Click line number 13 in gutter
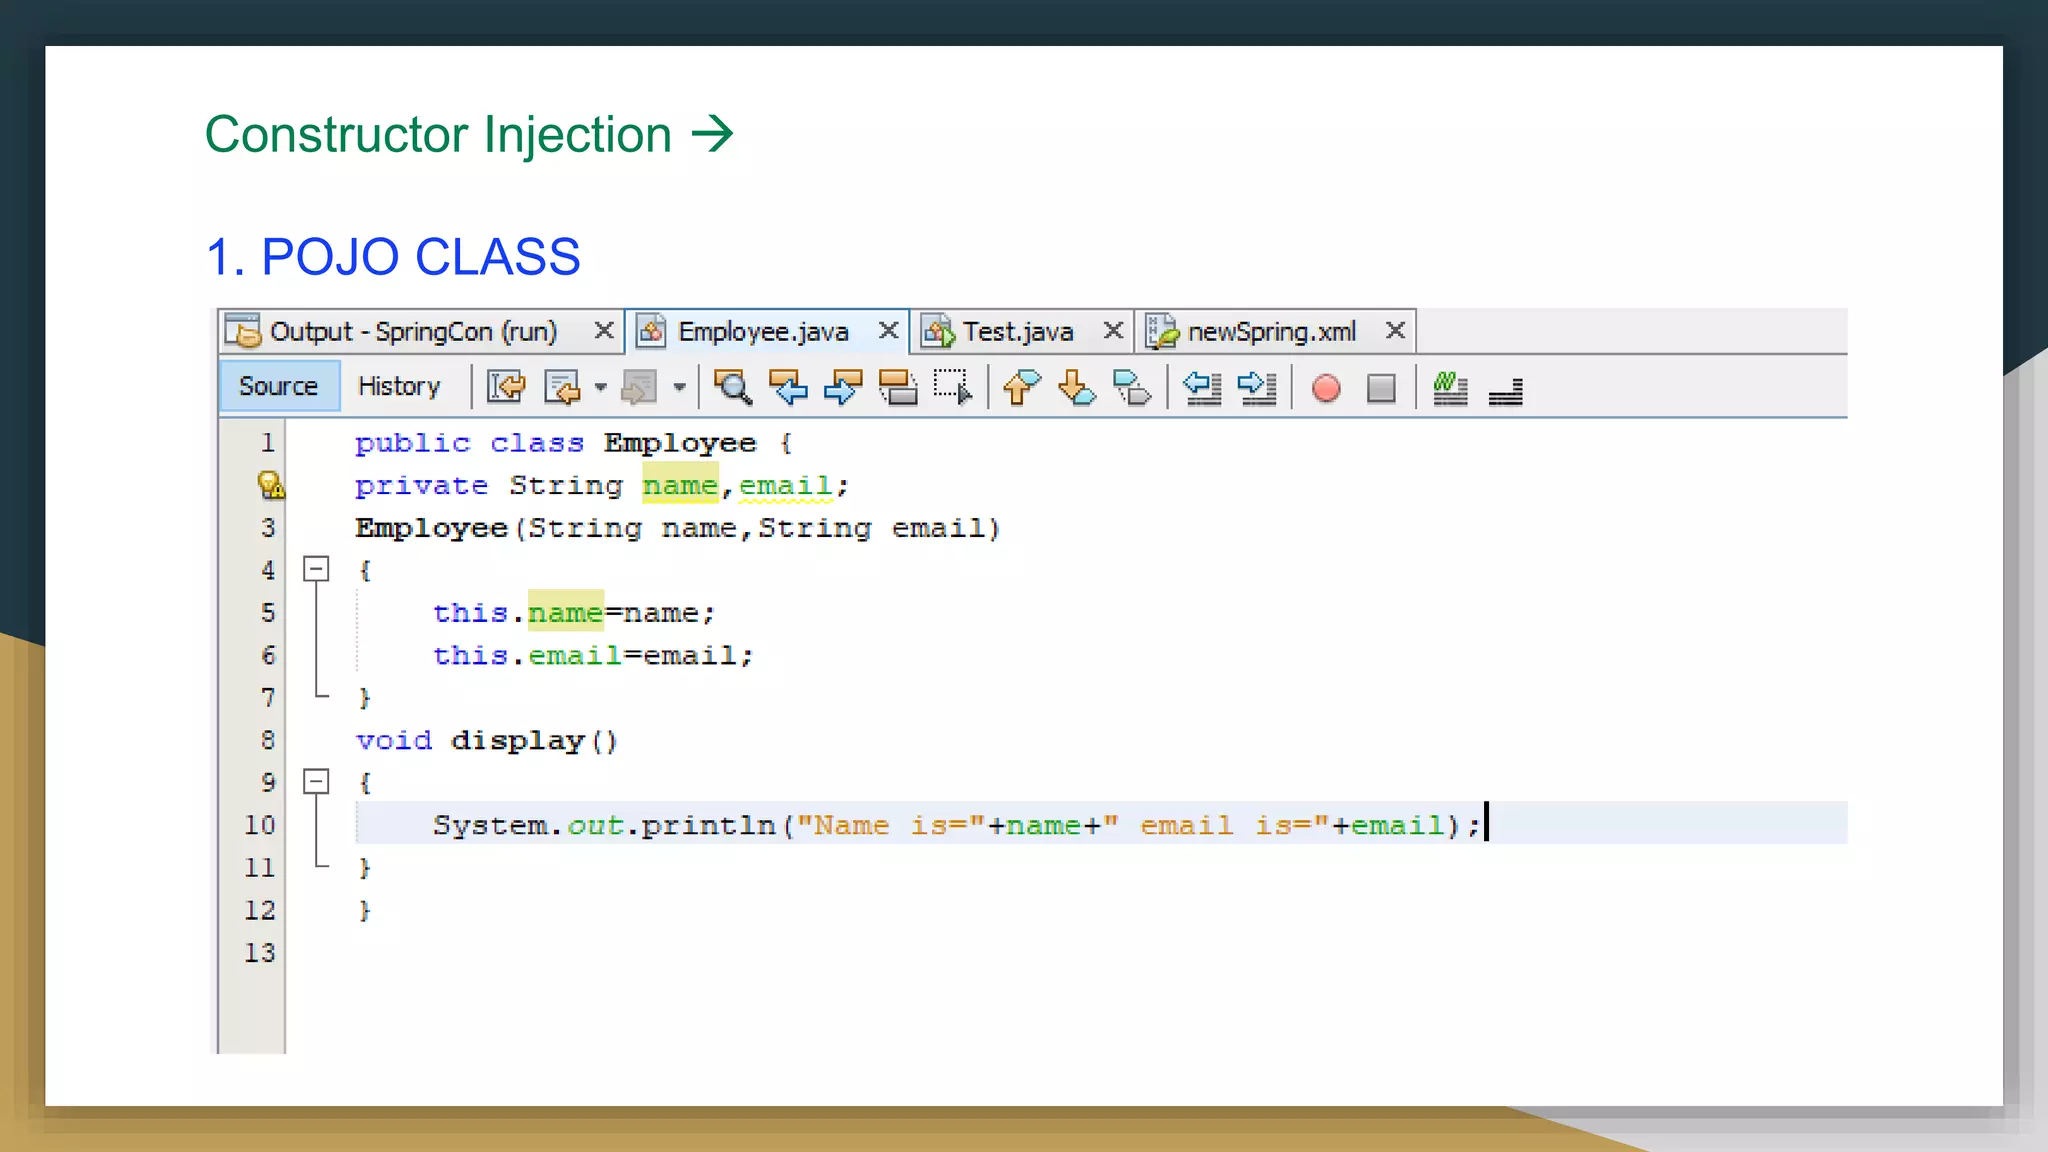 tap(260, 952)
